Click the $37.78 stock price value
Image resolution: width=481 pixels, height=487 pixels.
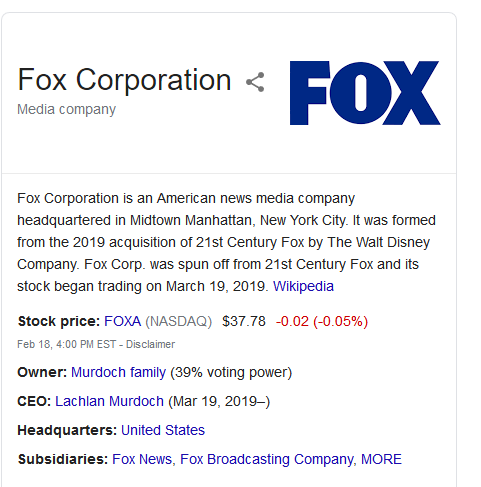click(244, 321)
